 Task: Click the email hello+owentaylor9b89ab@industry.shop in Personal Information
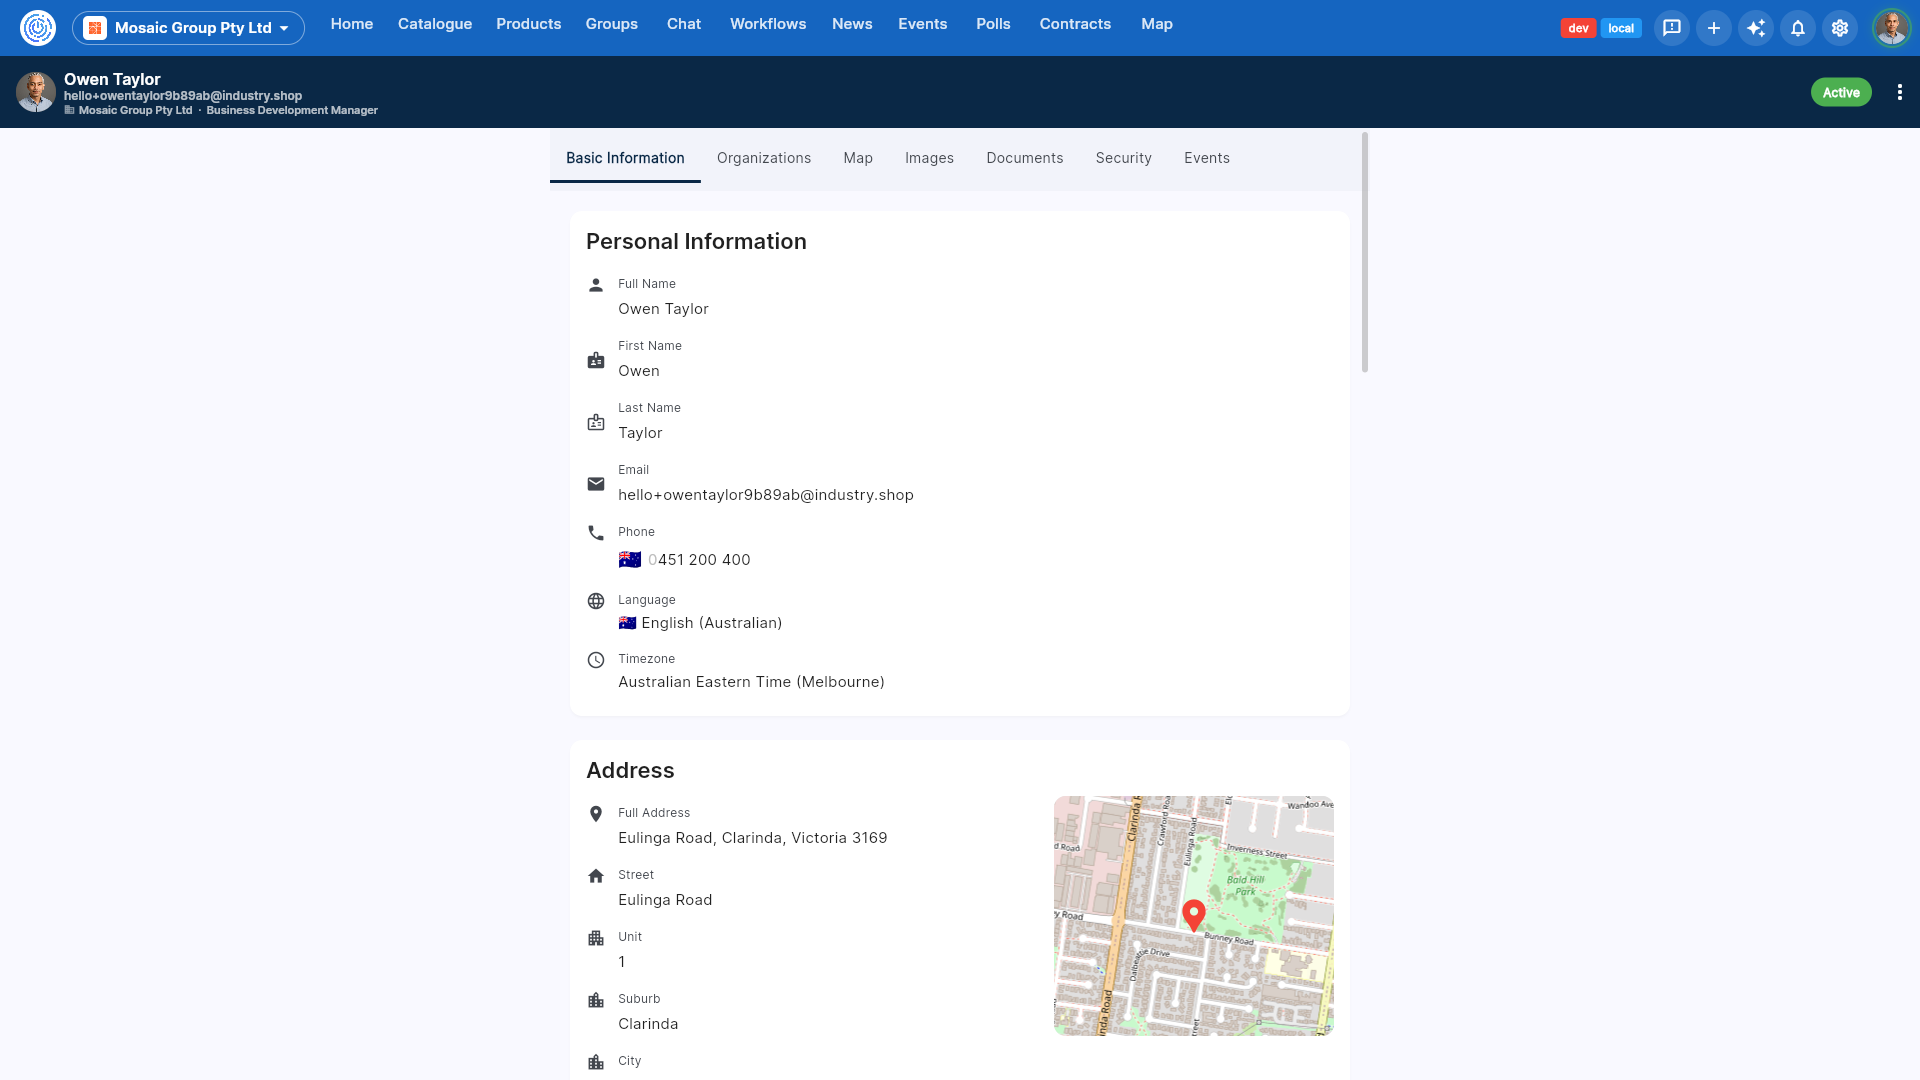766,495
